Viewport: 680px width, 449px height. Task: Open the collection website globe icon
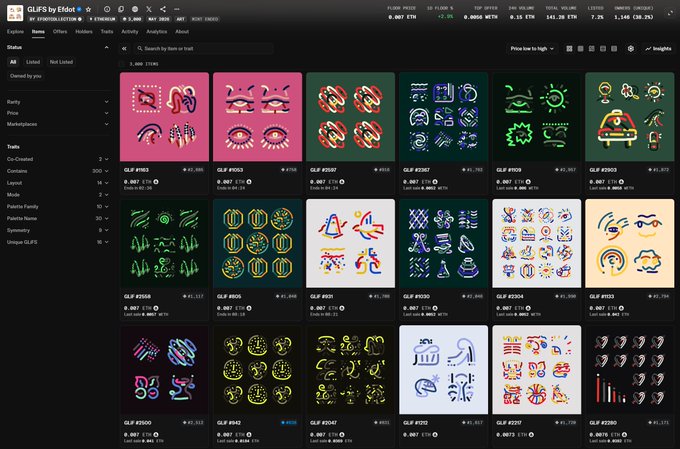pyautogui.click(x=135, y=9)
